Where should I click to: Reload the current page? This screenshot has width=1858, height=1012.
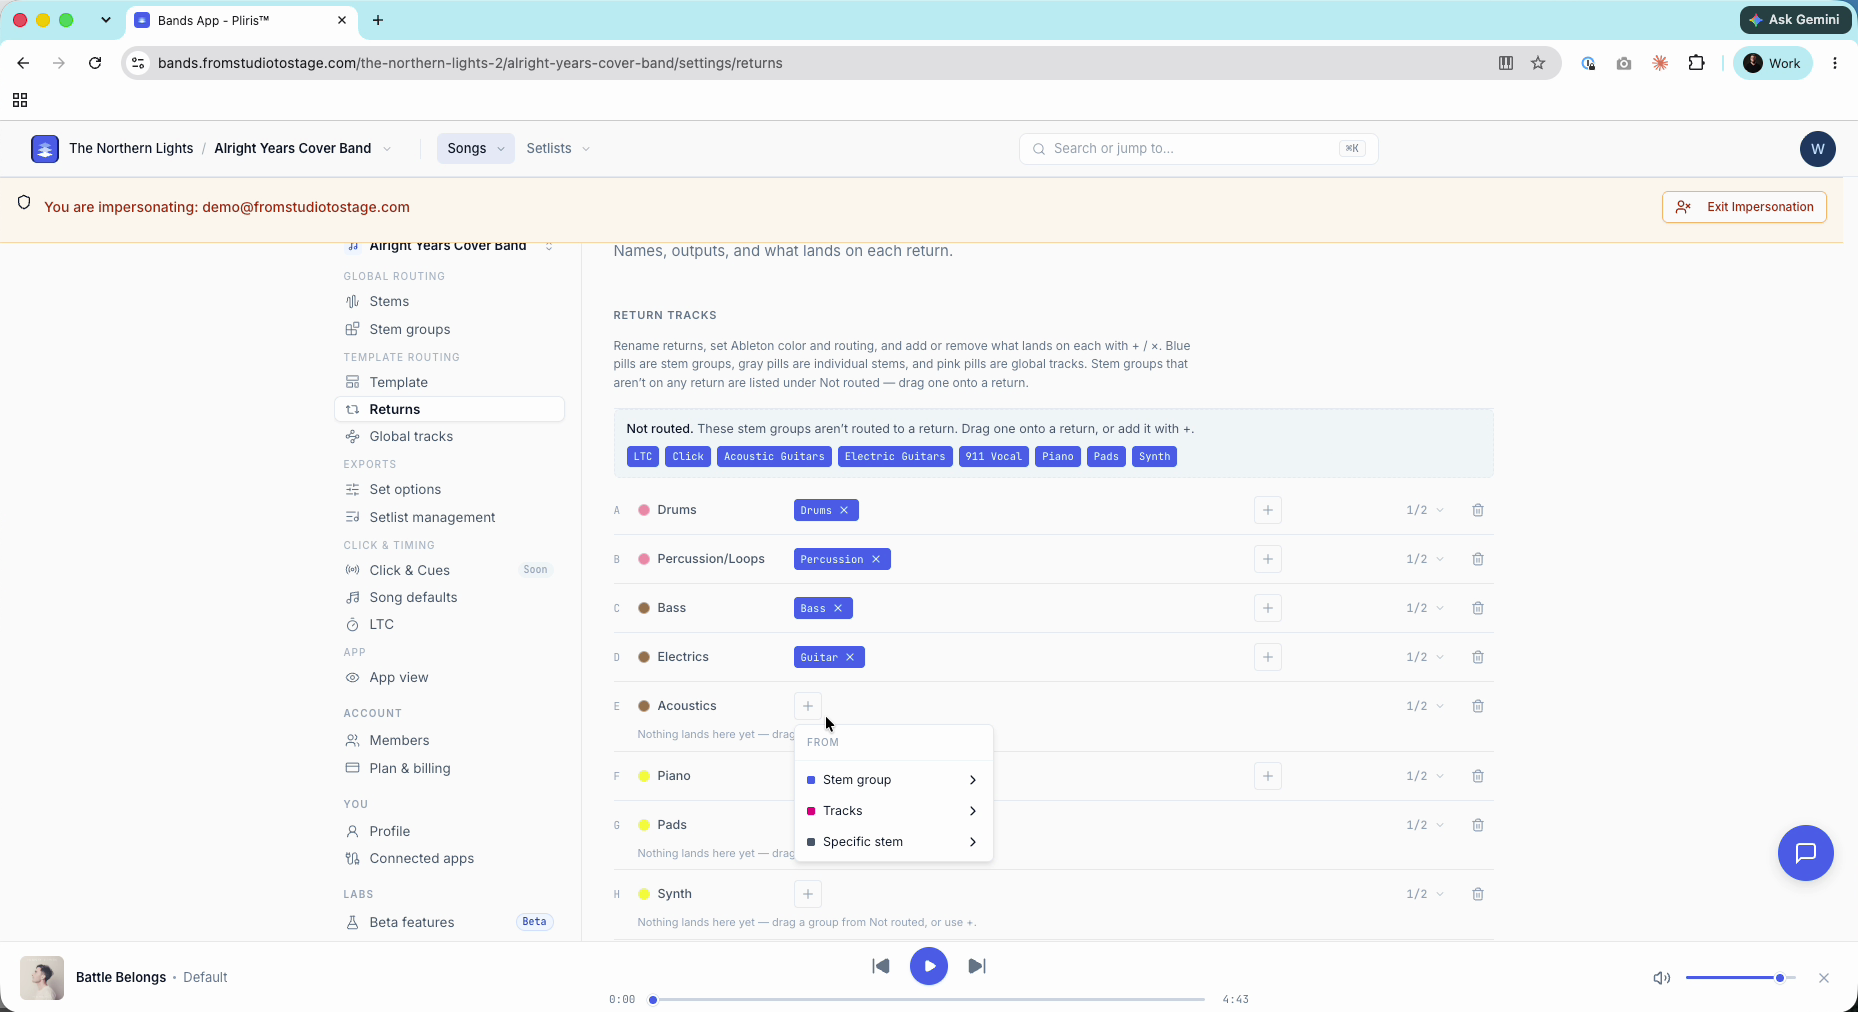click(x=95, y=63)
